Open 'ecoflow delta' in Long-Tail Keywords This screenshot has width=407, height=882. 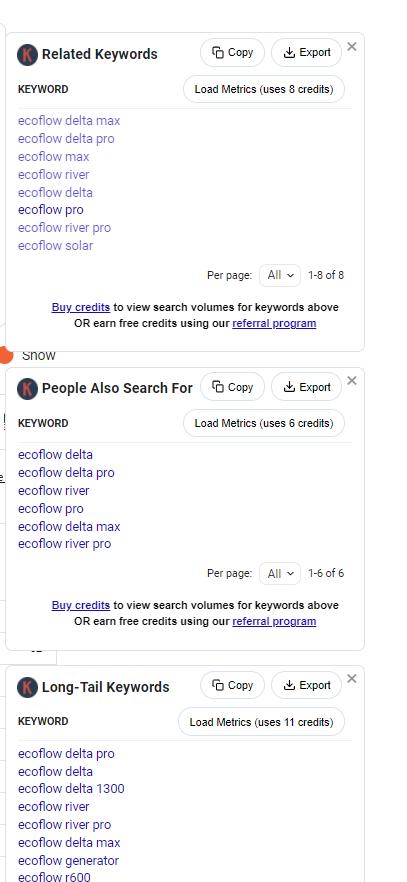click(x=55, y=771)
